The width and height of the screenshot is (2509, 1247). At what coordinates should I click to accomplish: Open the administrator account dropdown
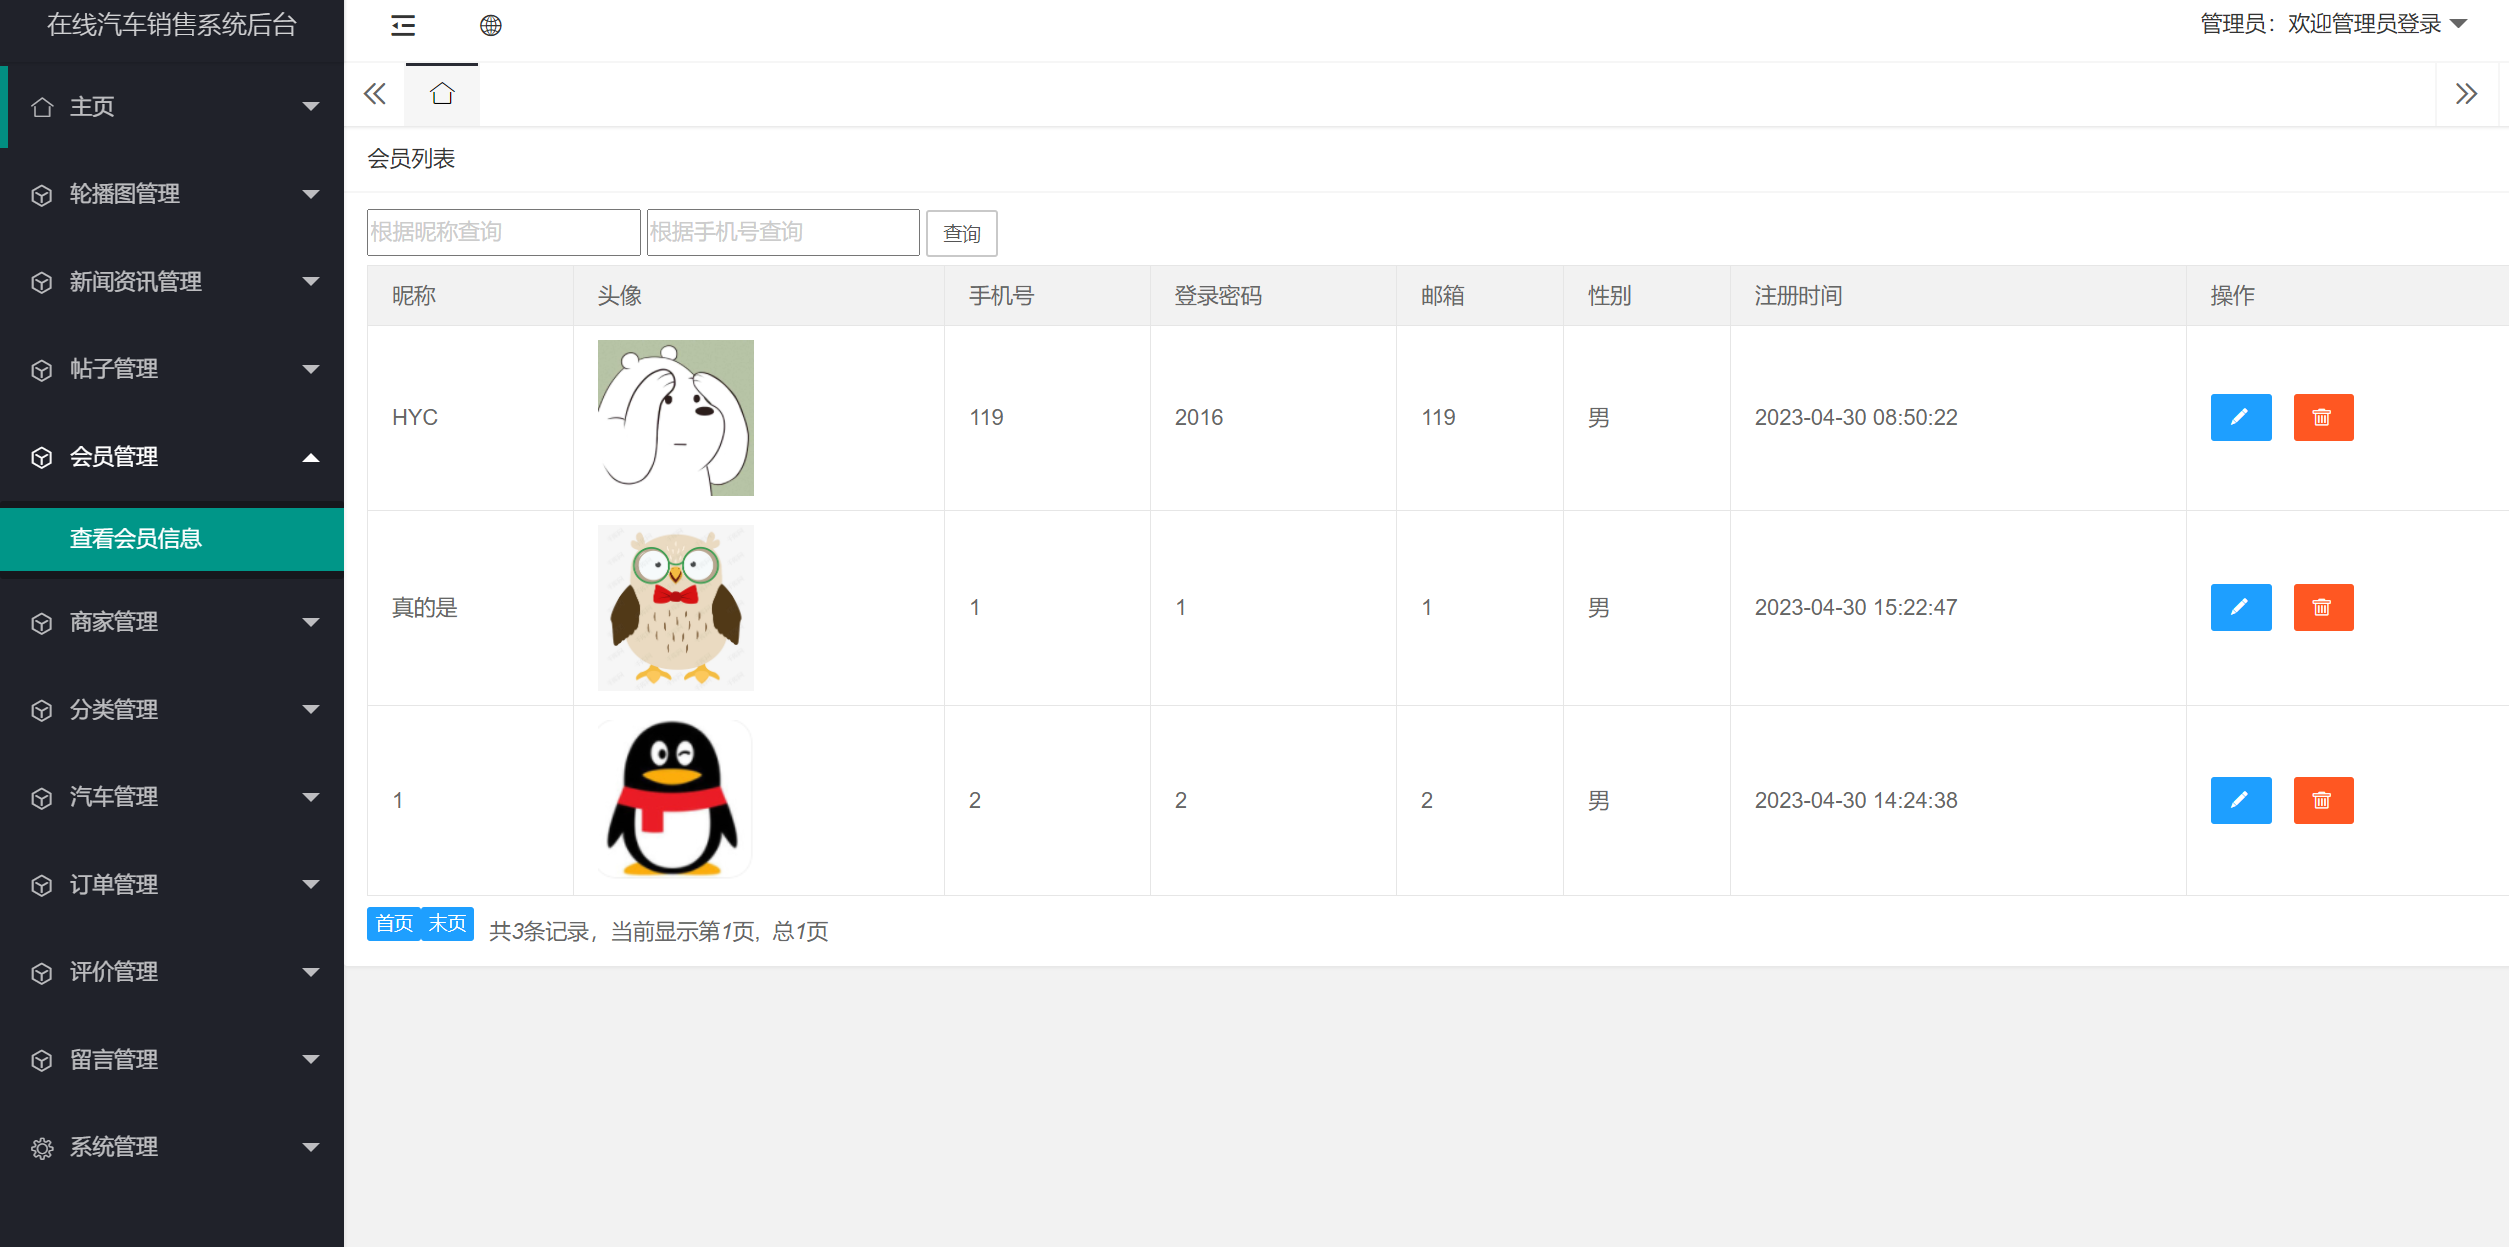click(x=2333, y=24)
